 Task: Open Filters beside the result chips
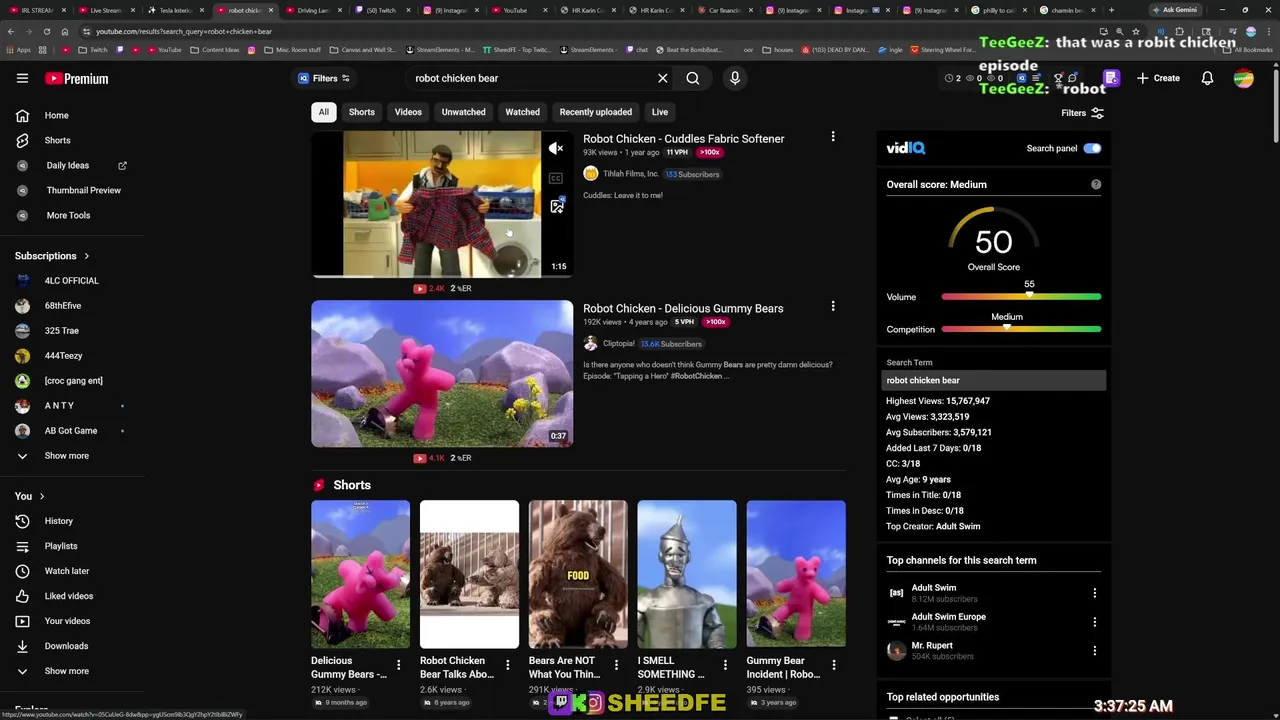[x=1083, y=113]
